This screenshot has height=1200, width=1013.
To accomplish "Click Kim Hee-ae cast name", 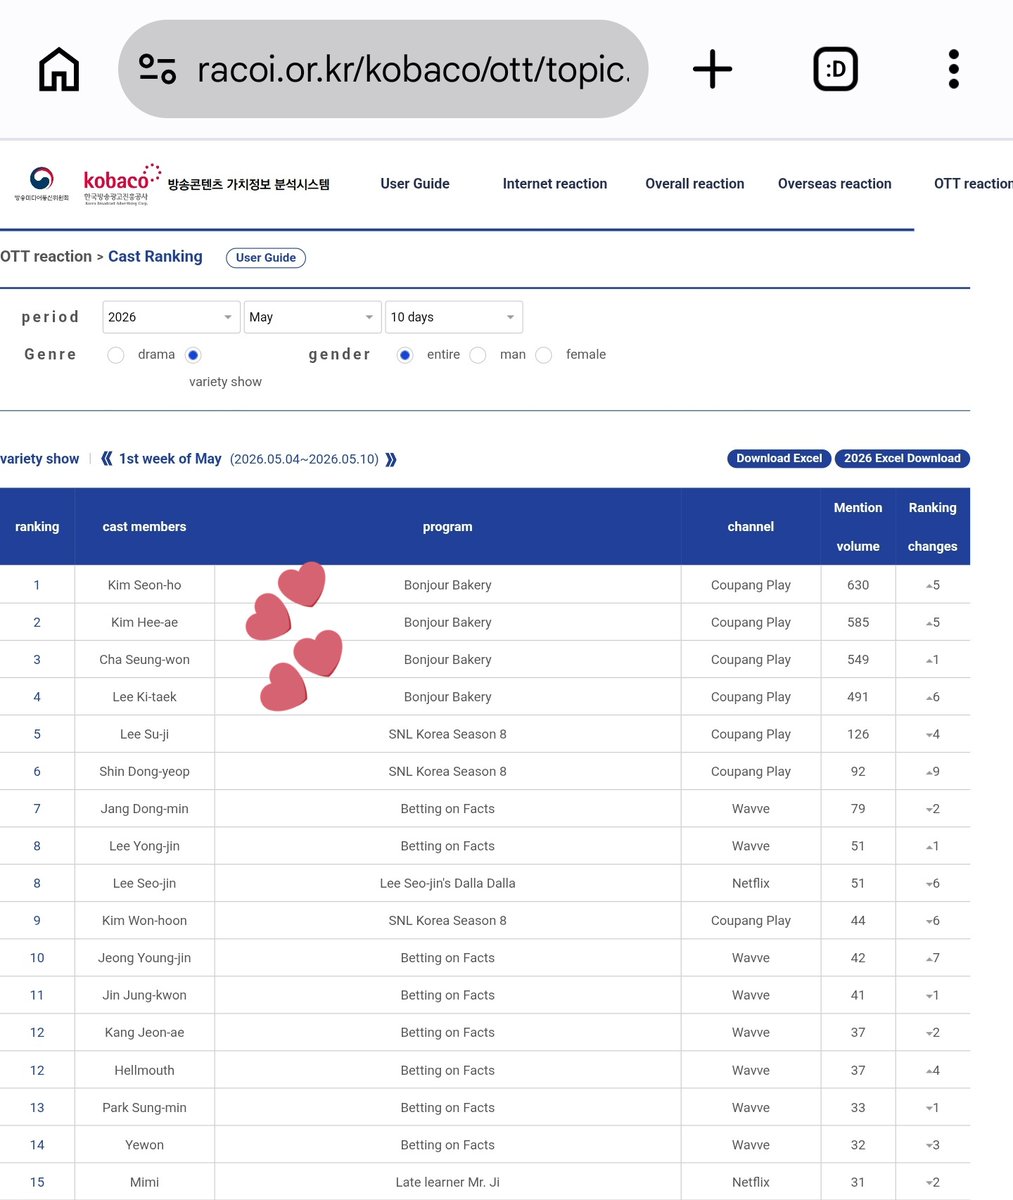I will point(144,622).
